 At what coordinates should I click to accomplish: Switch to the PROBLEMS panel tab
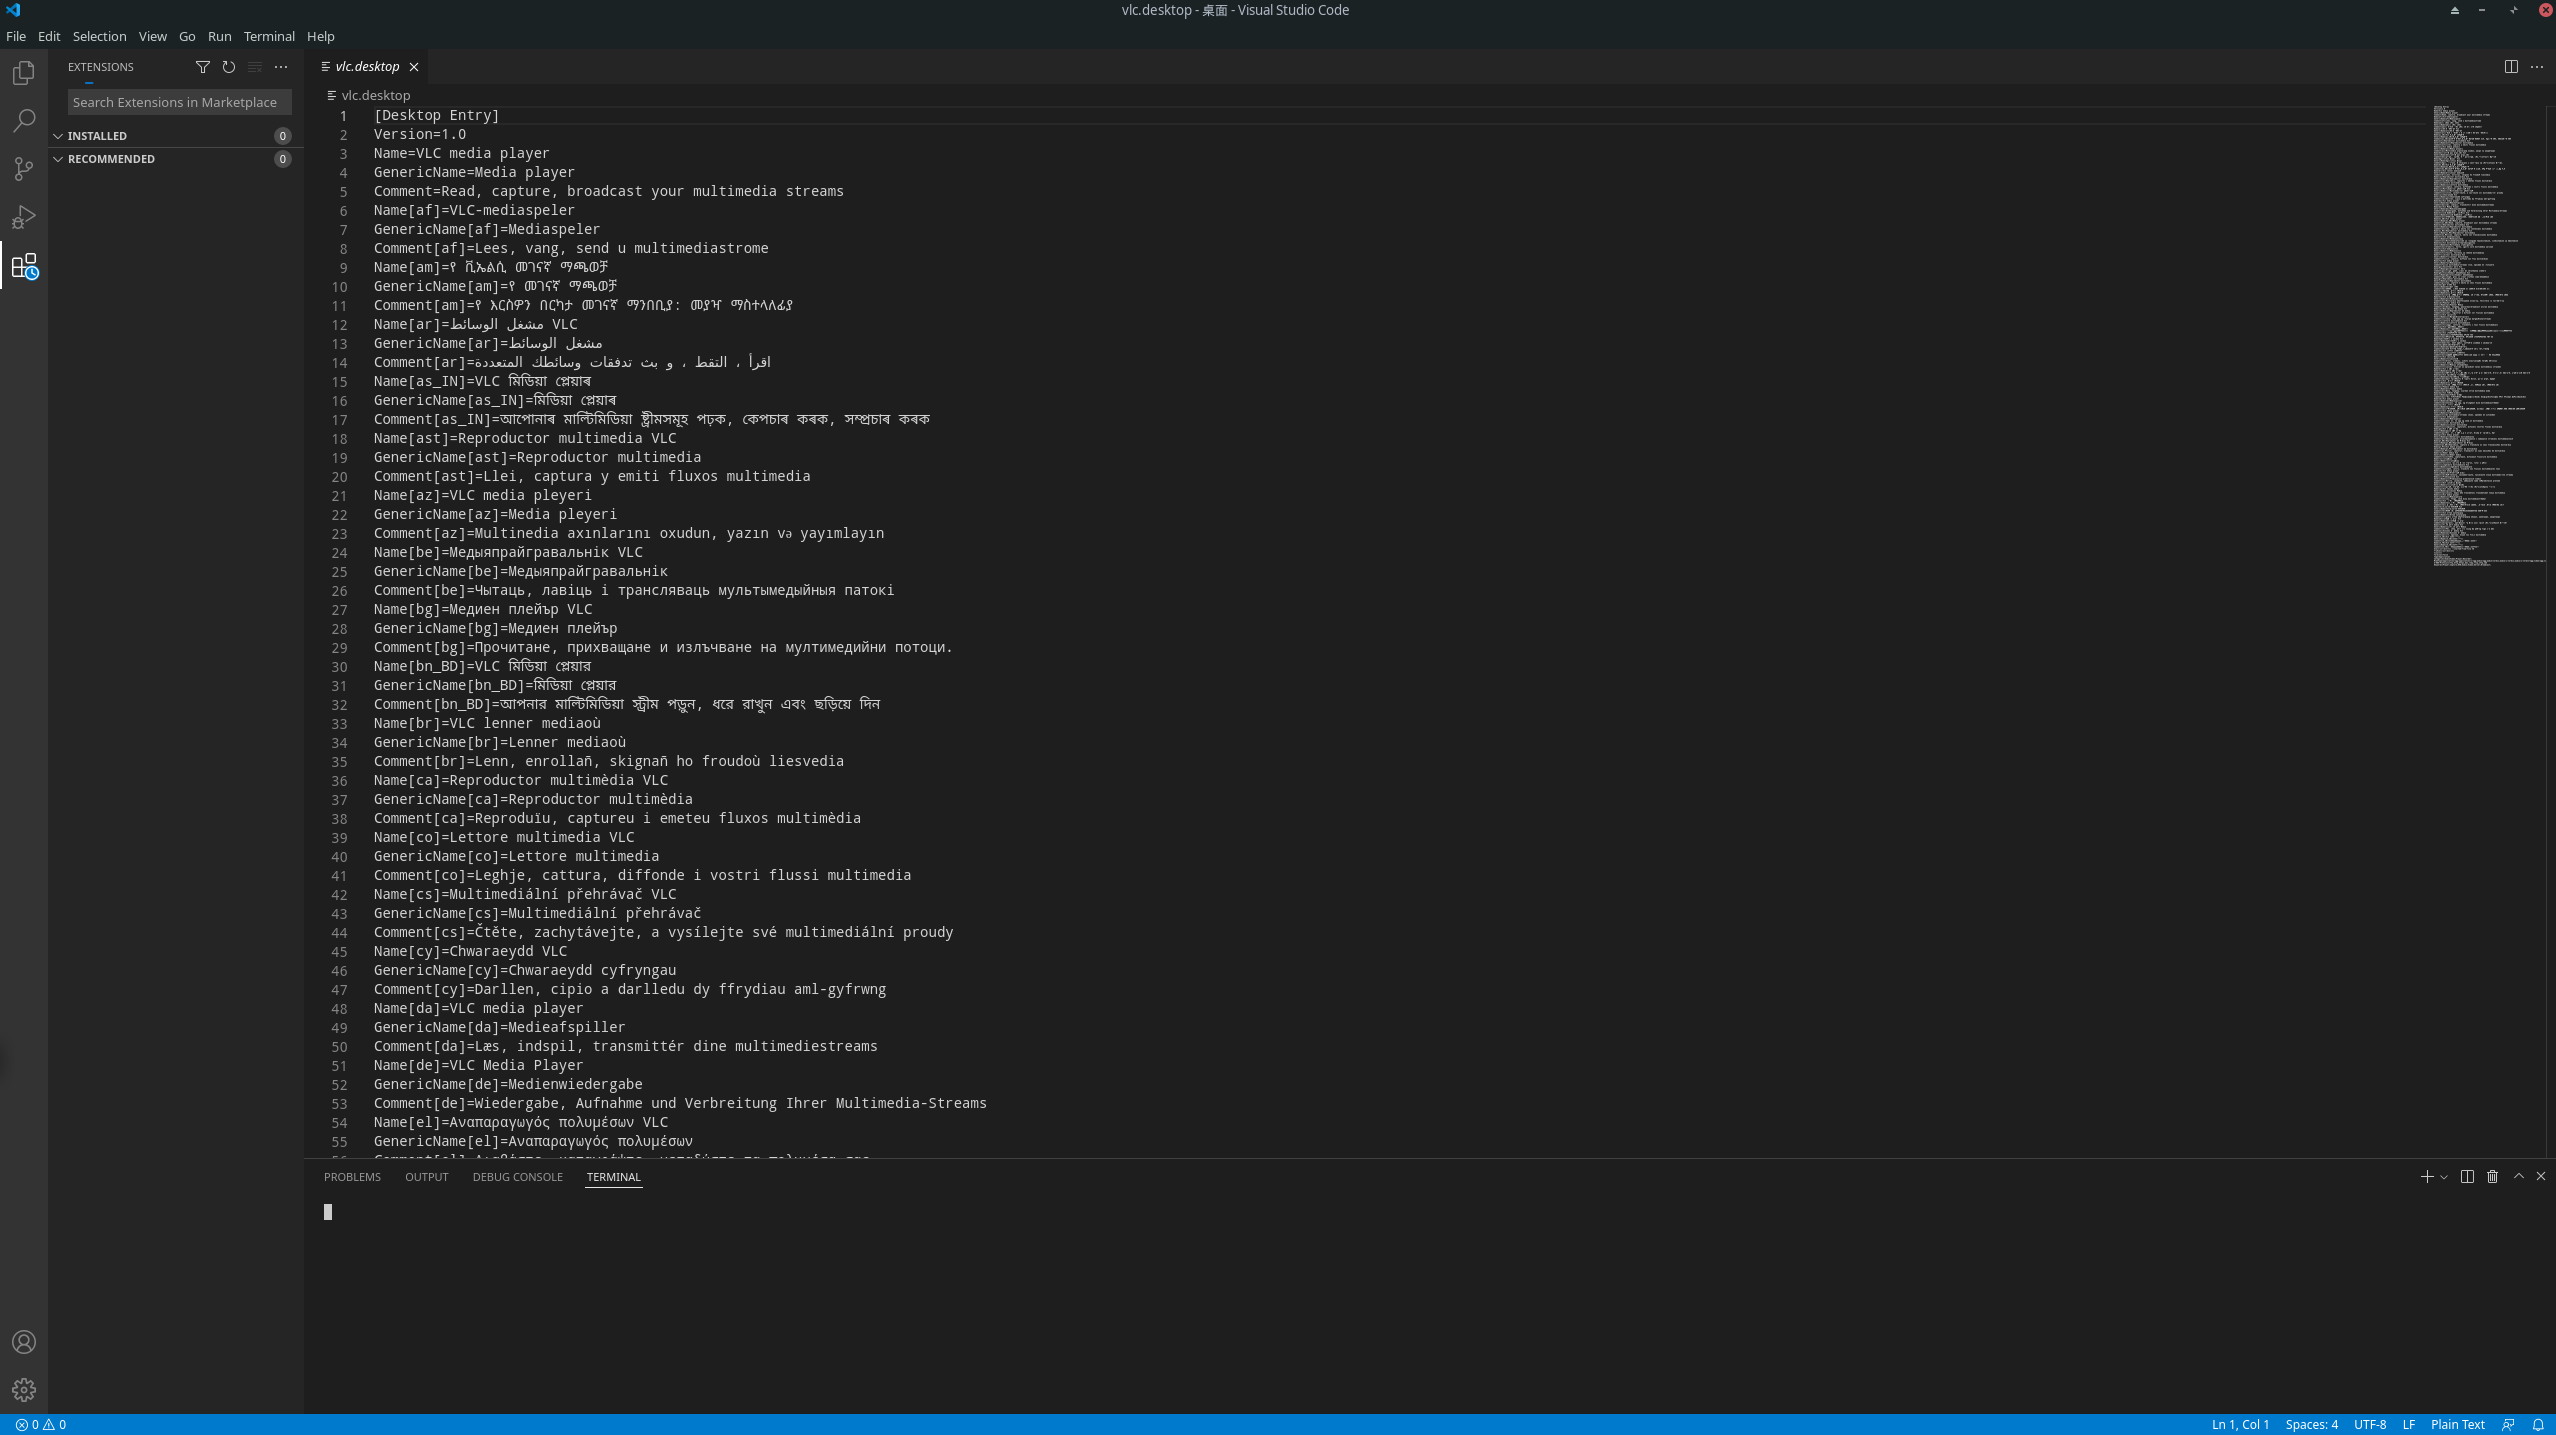pos(352,1177)
